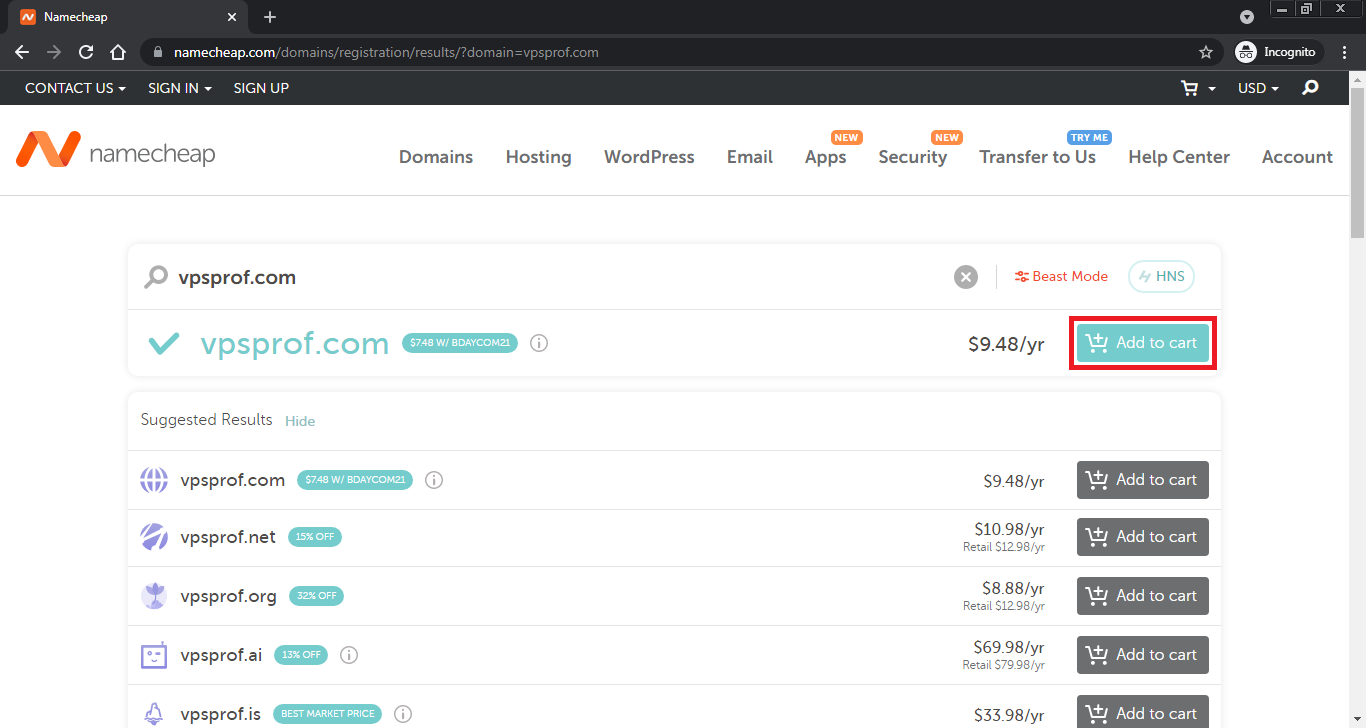This screenshot has width=1366, height=728.
Task: Click the magnifier icon in domain search box
Action: pyautogui.click(x=156, y=277)
